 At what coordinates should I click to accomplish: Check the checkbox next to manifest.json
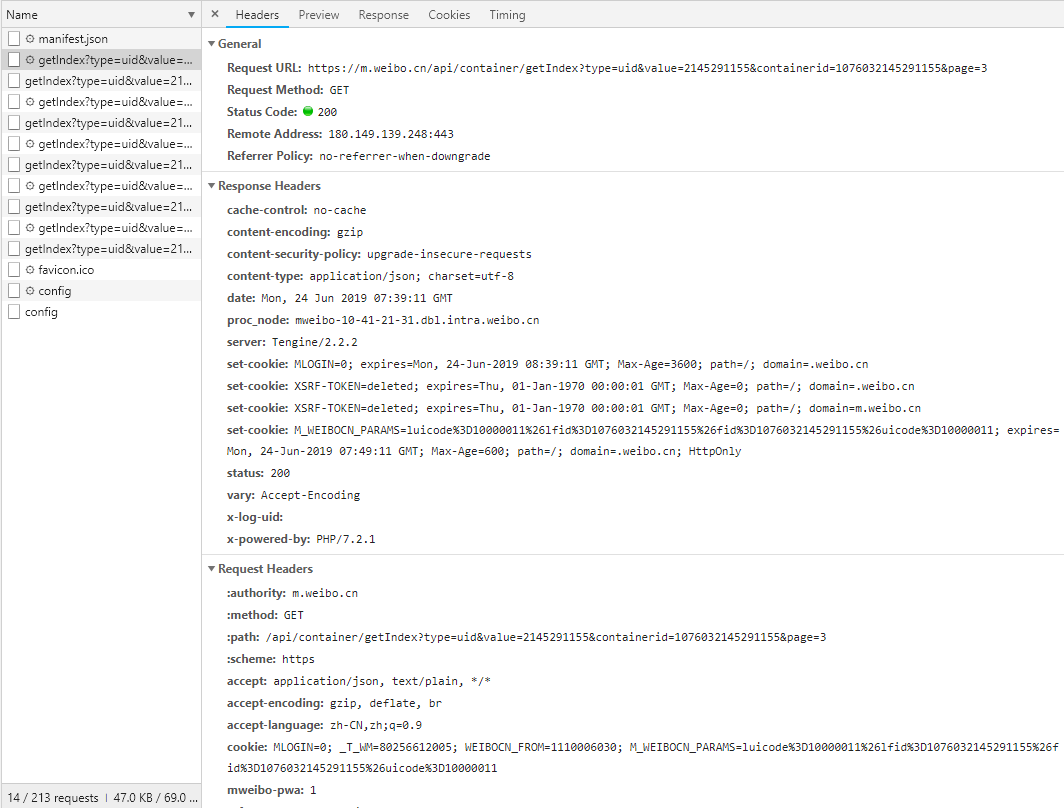[13, 37]
